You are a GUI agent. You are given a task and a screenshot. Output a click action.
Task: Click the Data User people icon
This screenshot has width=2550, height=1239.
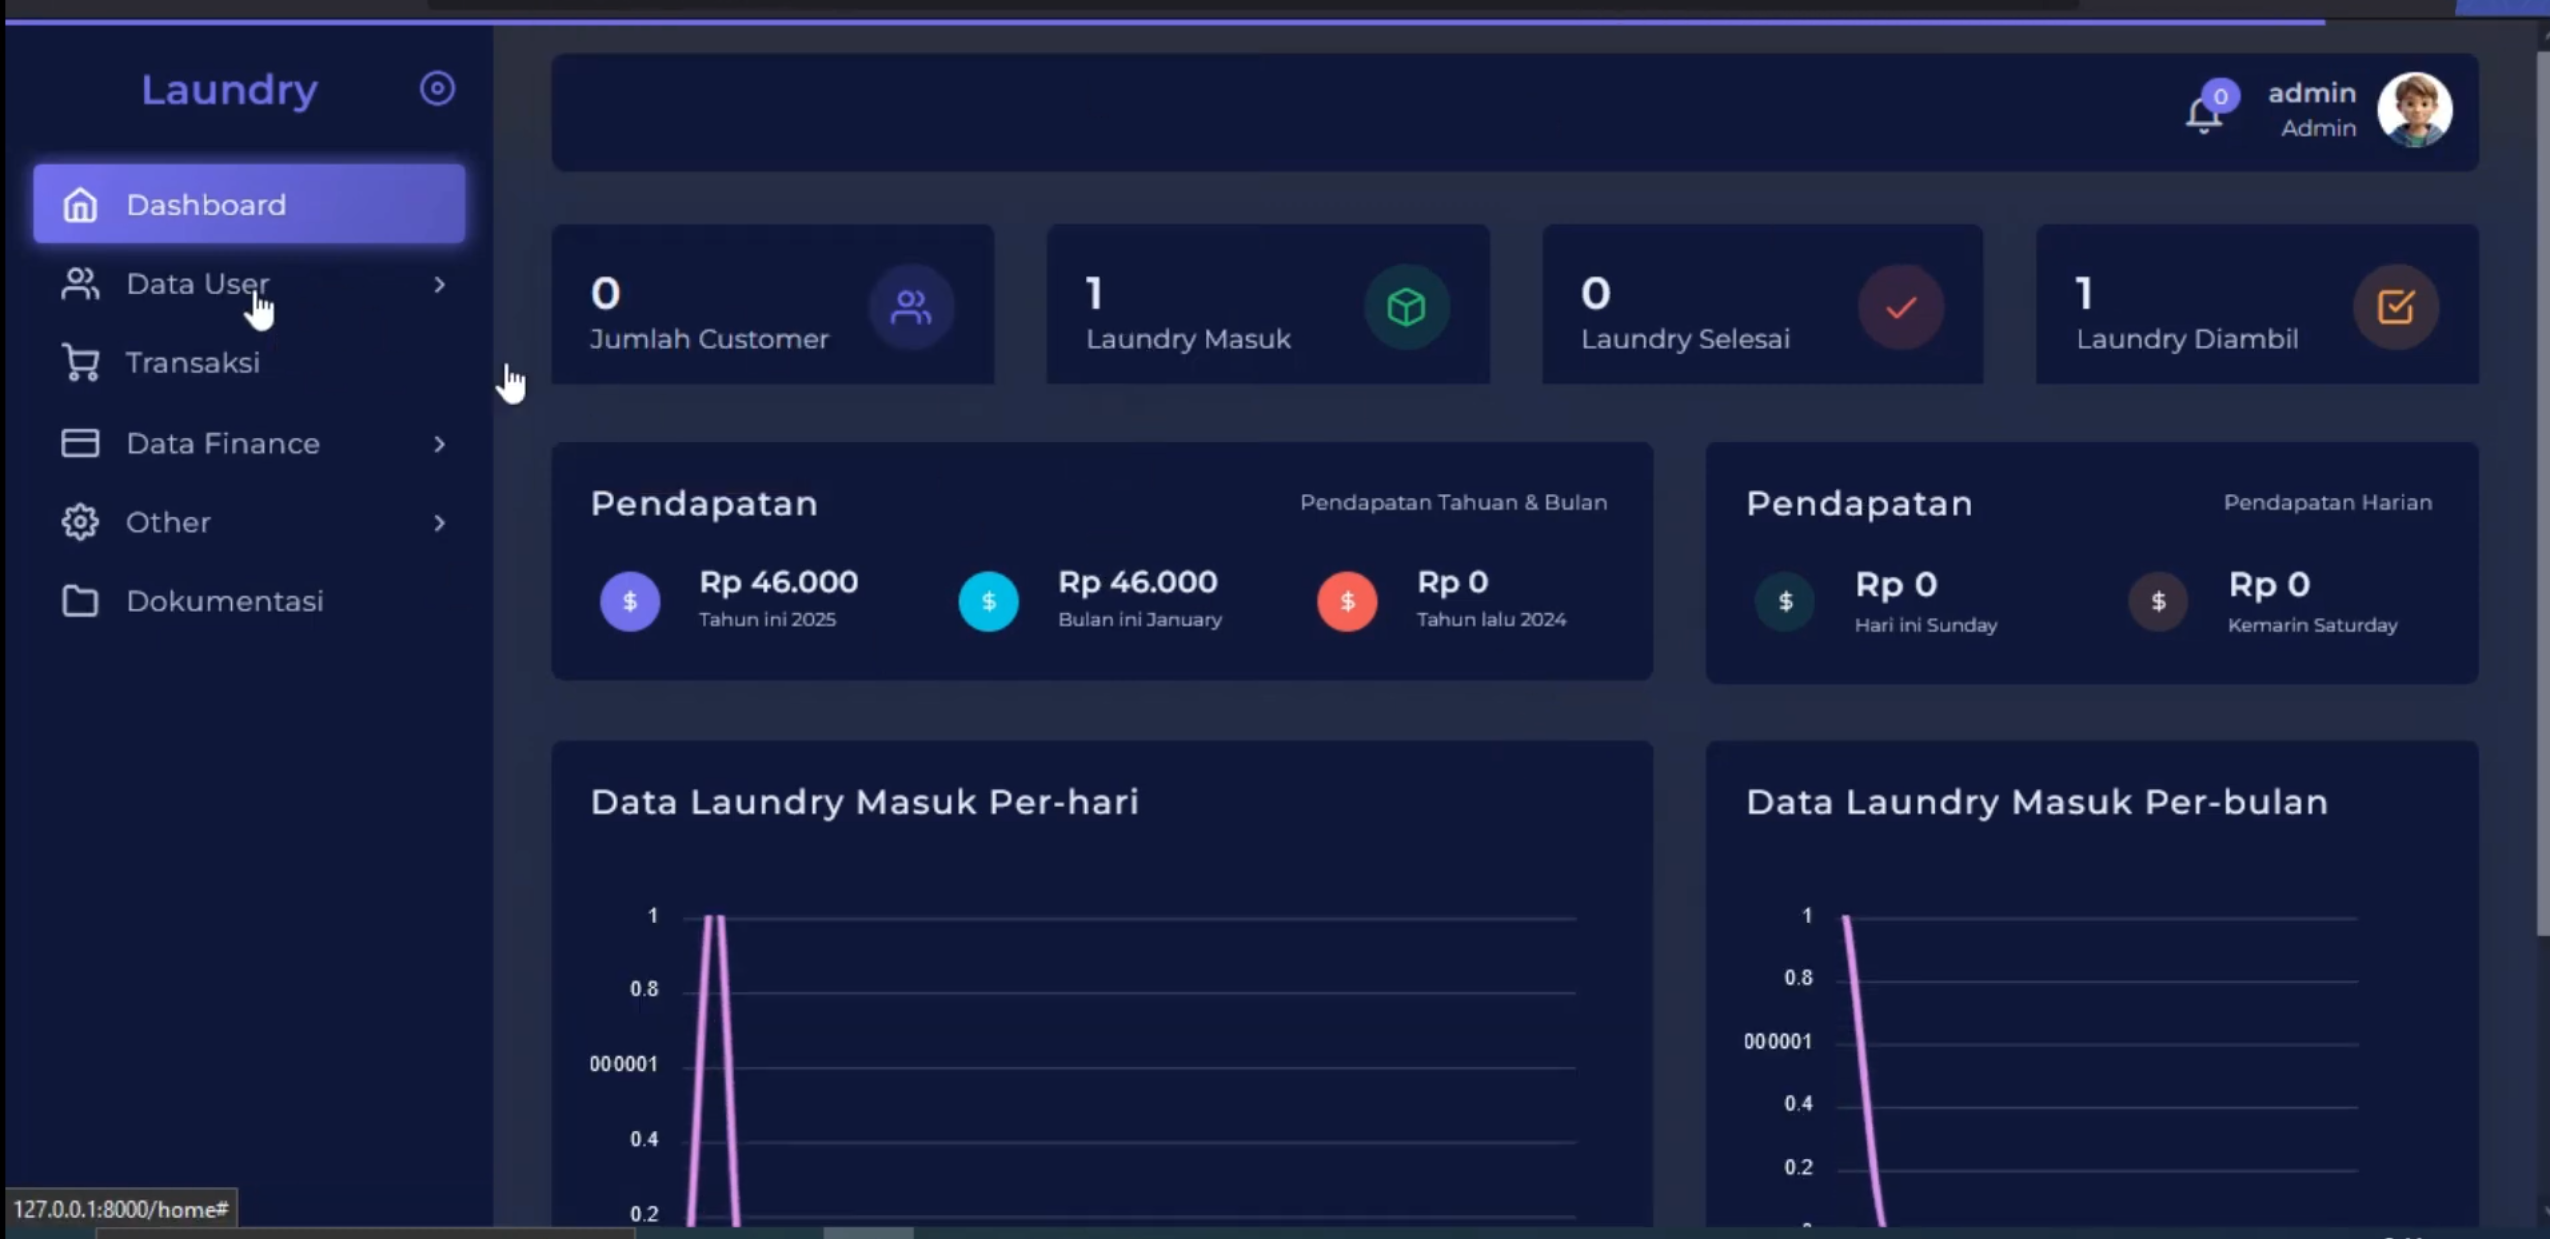(x=80, y=284)
